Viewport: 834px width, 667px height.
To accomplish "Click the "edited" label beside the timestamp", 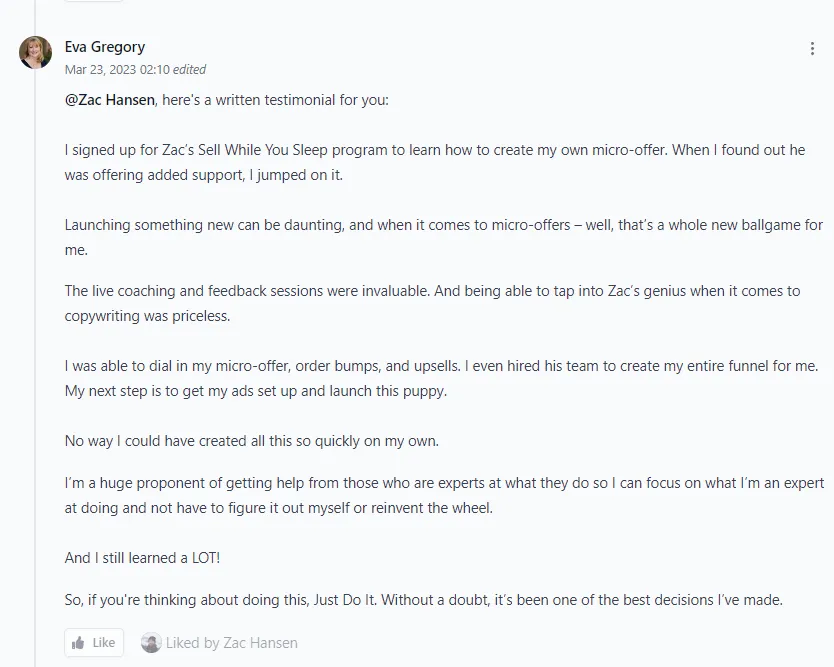I will point(189,69).
